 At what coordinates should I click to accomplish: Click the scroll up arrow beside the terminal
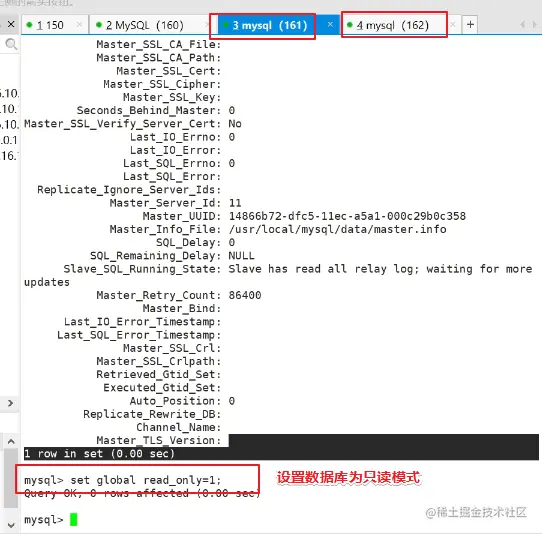[x=11, y=441]
